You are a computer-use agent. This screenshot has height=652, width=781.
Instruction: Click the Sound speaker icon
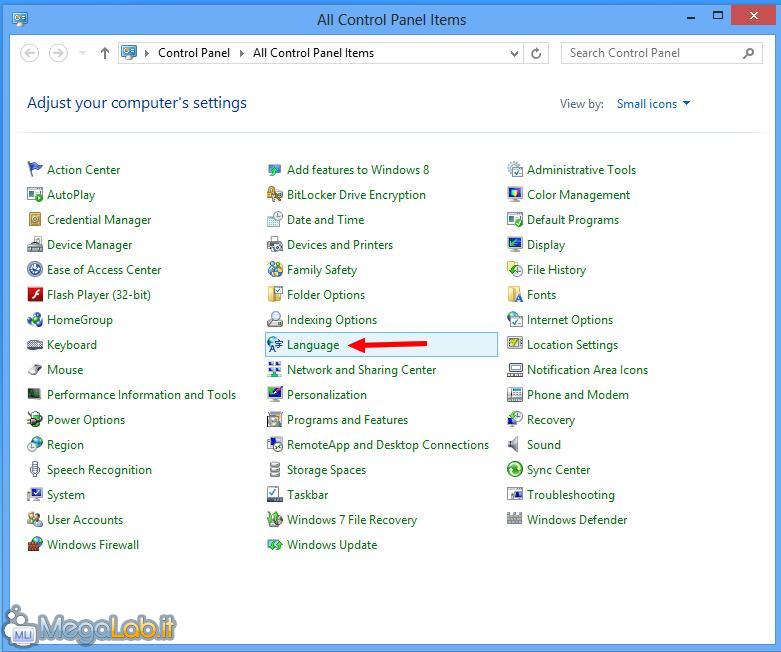pos(515,444)
